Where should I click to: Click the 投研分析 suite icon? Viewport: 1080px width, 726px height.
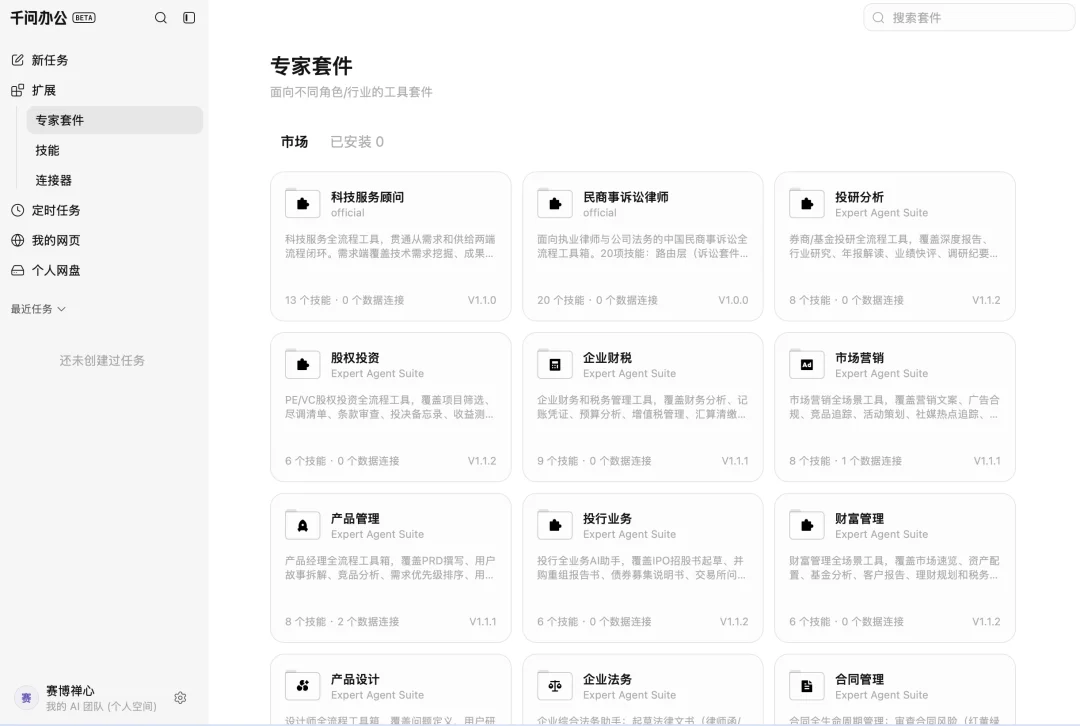pos(807,204)
